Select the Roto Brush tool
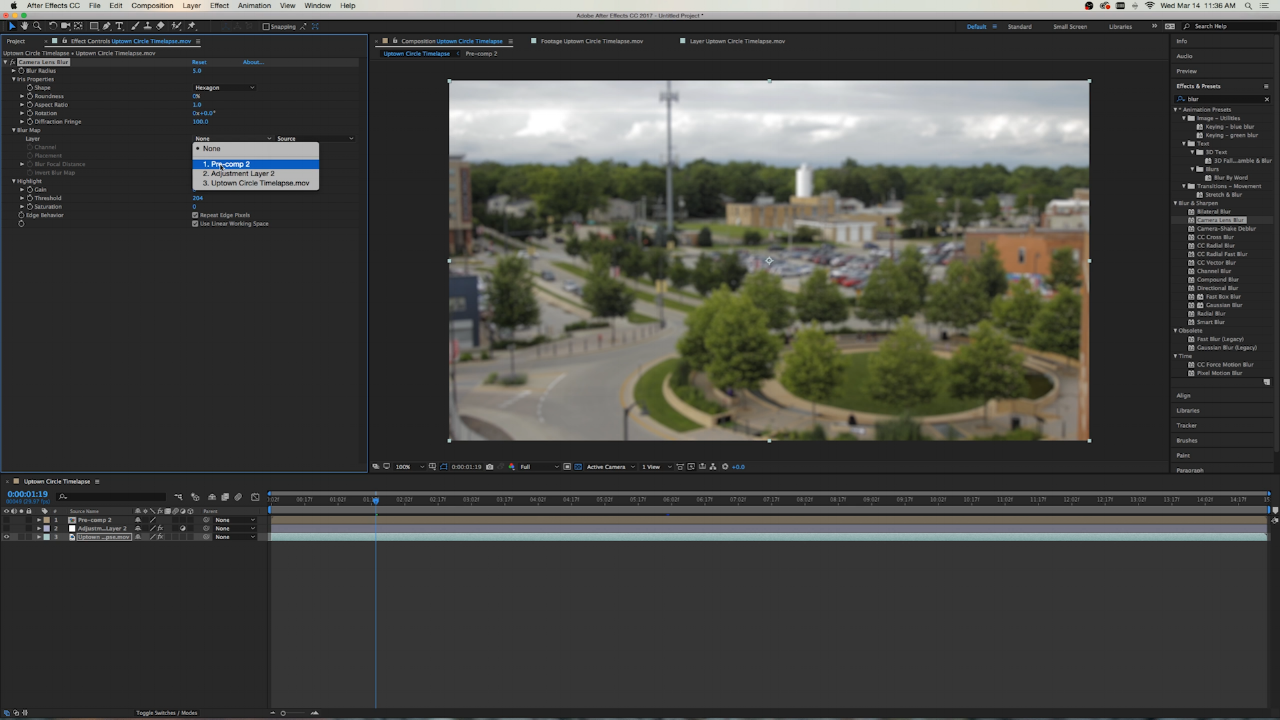The height and width of the screenshot is (720, 1280). [x=176, y=26]
